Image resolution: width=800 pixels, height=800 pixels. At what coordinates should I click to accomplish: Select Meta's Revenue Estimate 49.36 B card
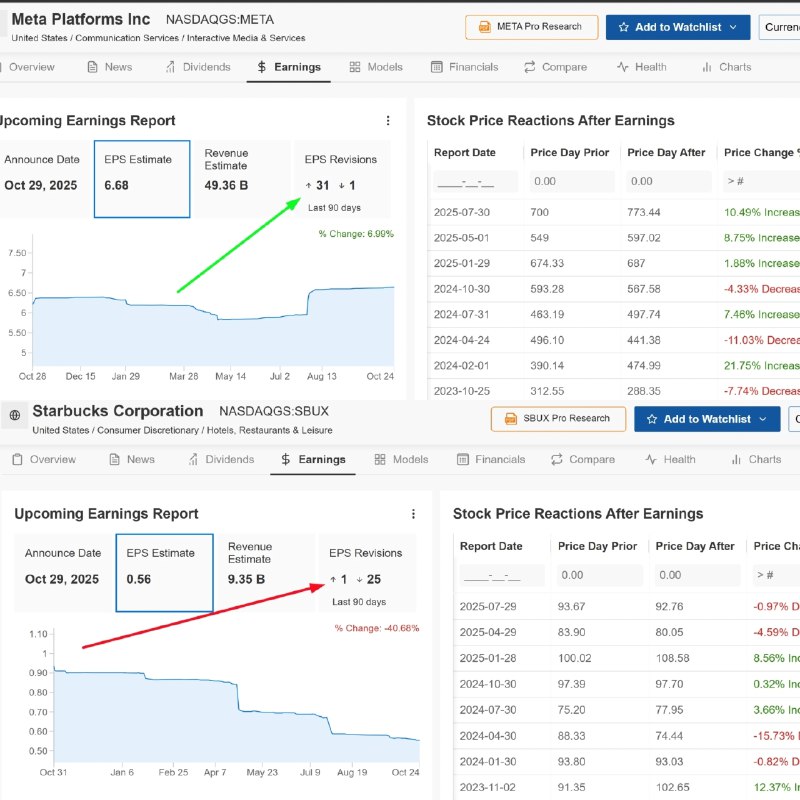[x=240, y=177]
